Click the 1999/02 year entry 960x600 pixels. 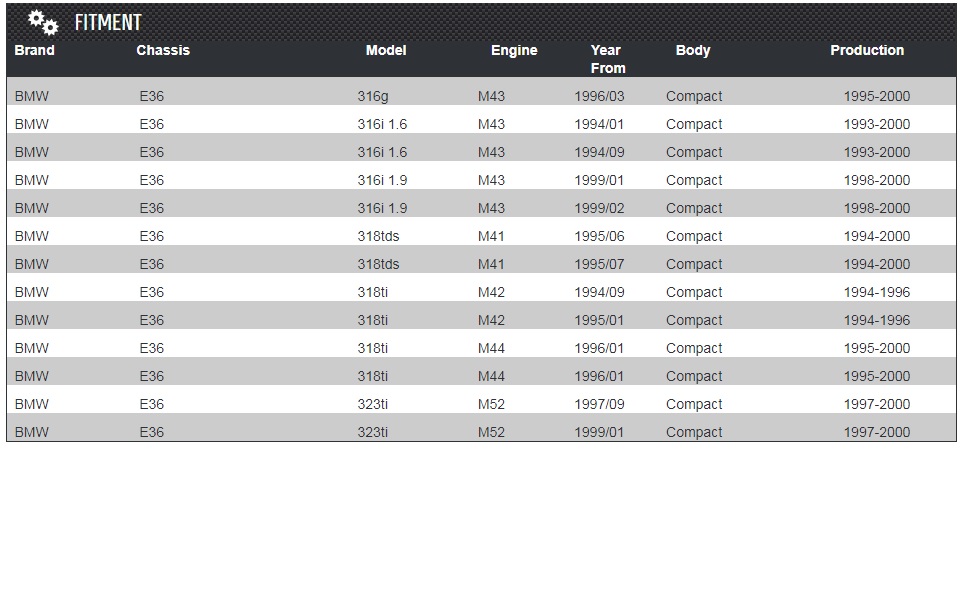[599, 209]
